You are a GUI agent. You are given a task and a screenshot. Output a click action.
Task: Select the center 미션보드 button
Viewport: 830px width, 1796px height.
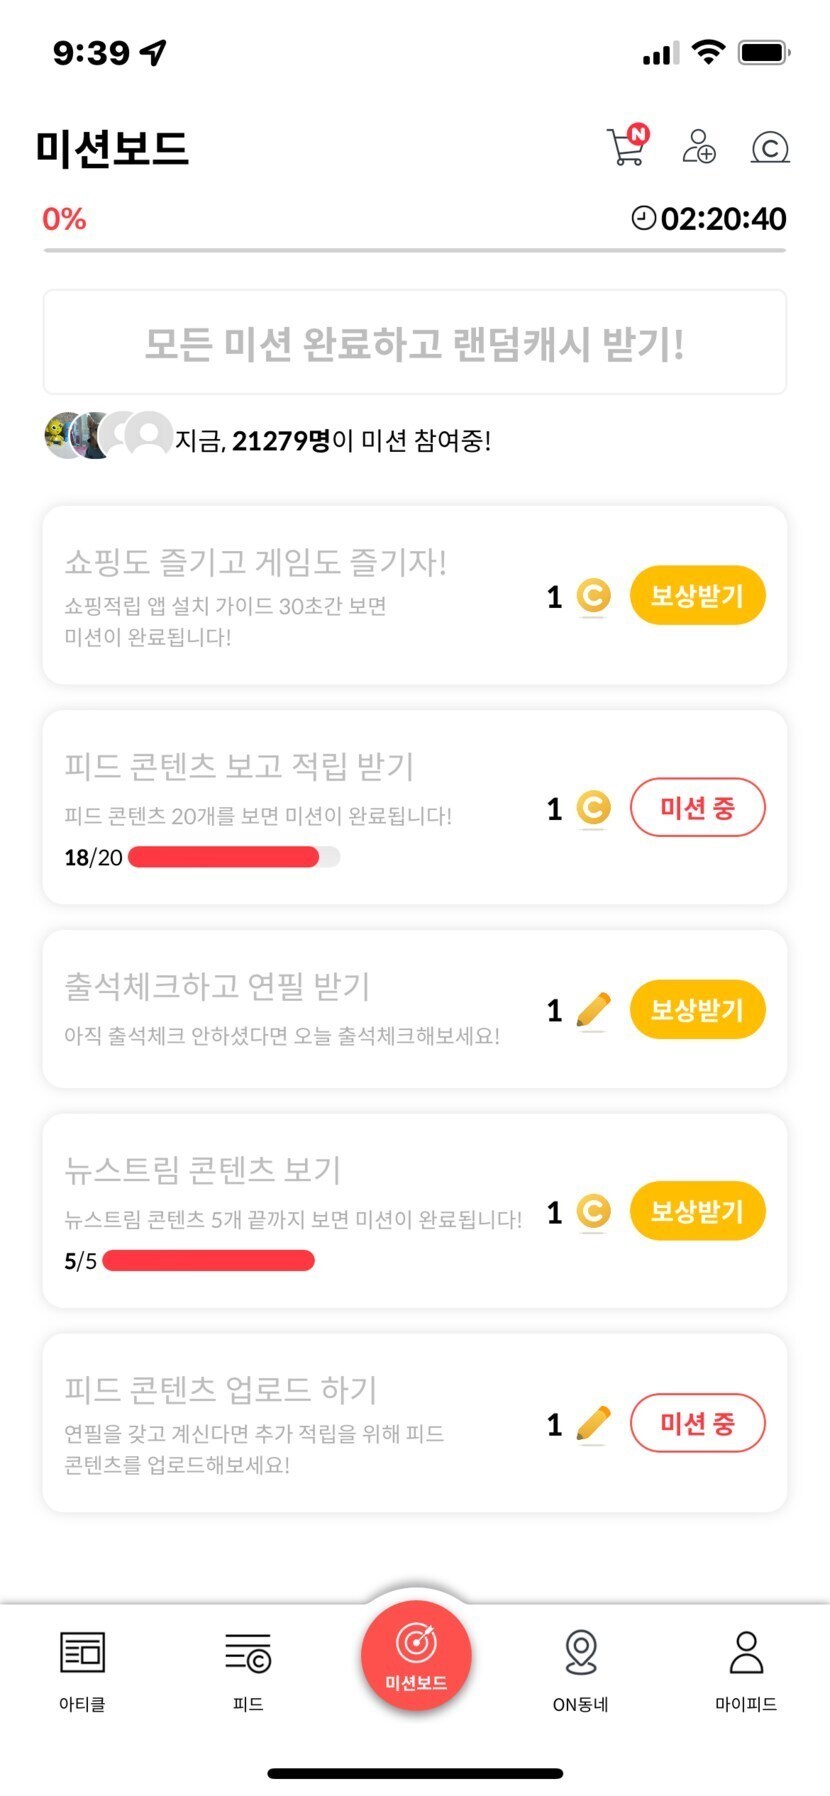[x=416, y=1655]
